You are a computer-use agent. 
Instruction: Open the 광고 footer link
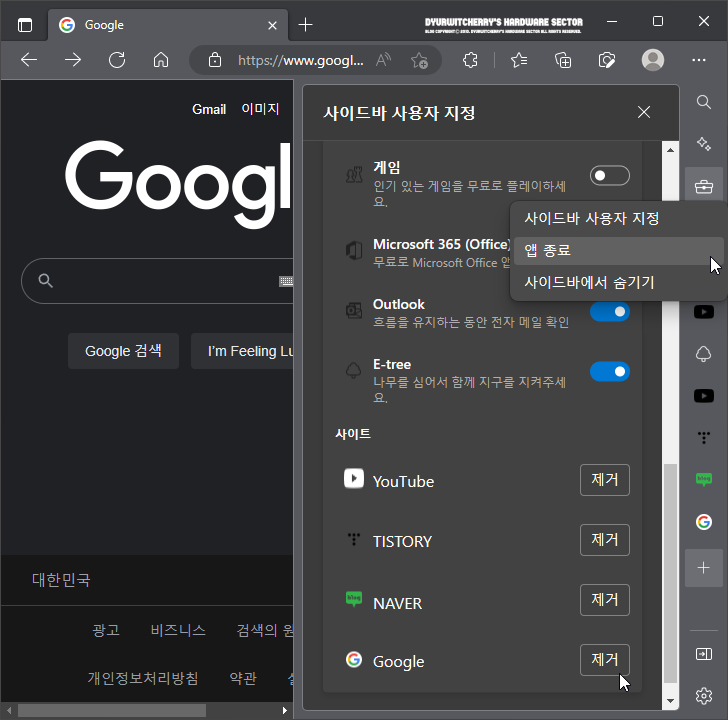(106, 630)
